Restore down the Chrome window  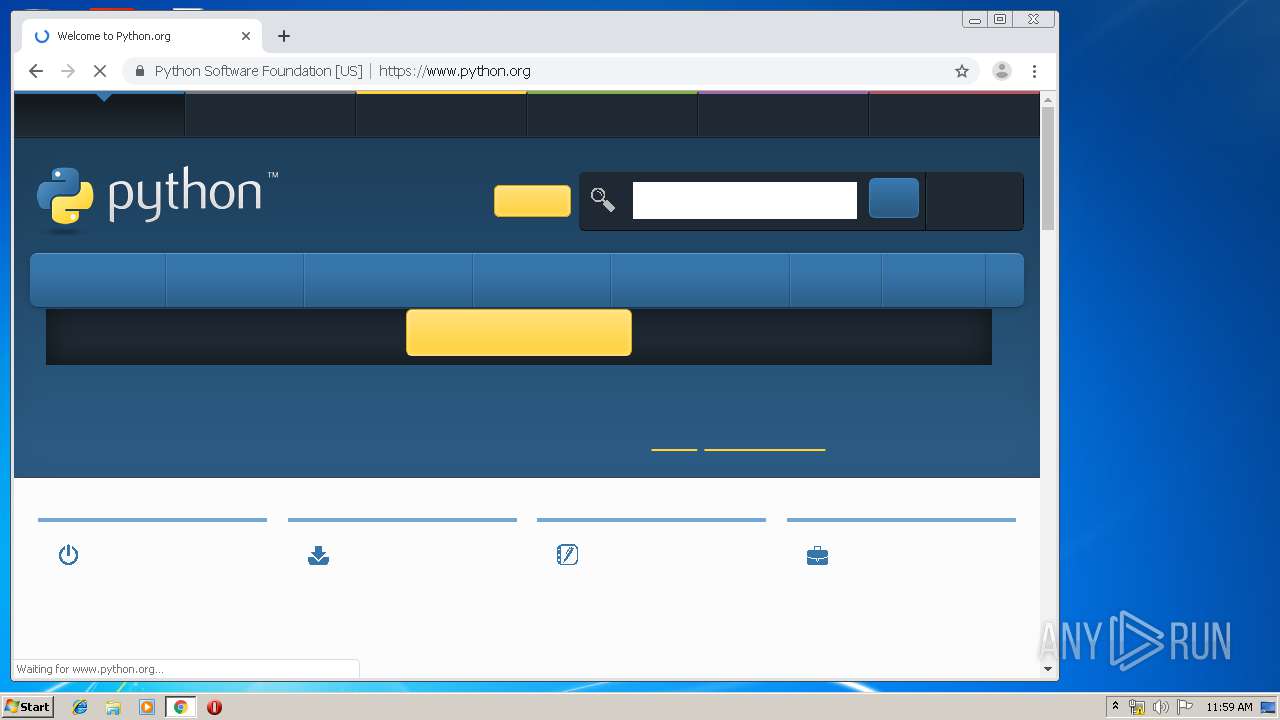[999, 19]
